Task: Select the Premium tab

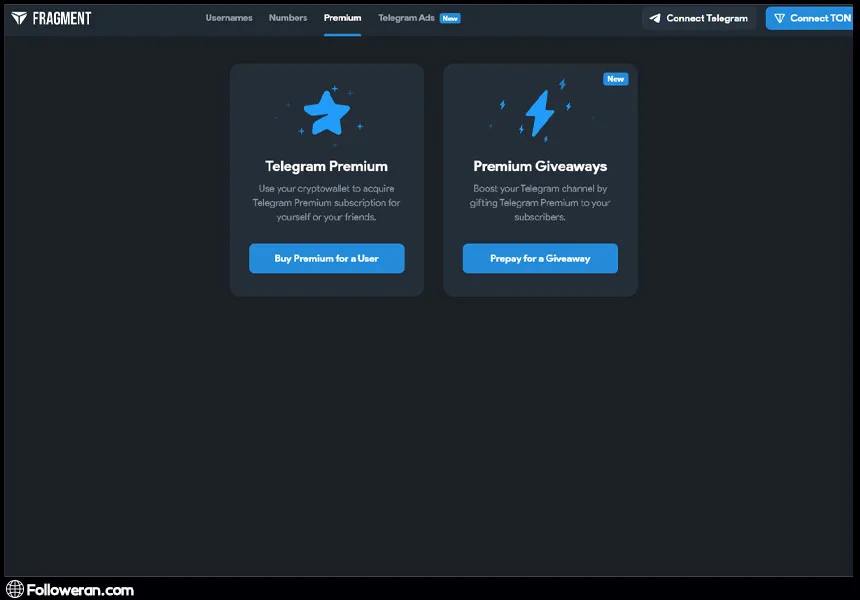Action: pyautogui.click(x=342, y=18)
